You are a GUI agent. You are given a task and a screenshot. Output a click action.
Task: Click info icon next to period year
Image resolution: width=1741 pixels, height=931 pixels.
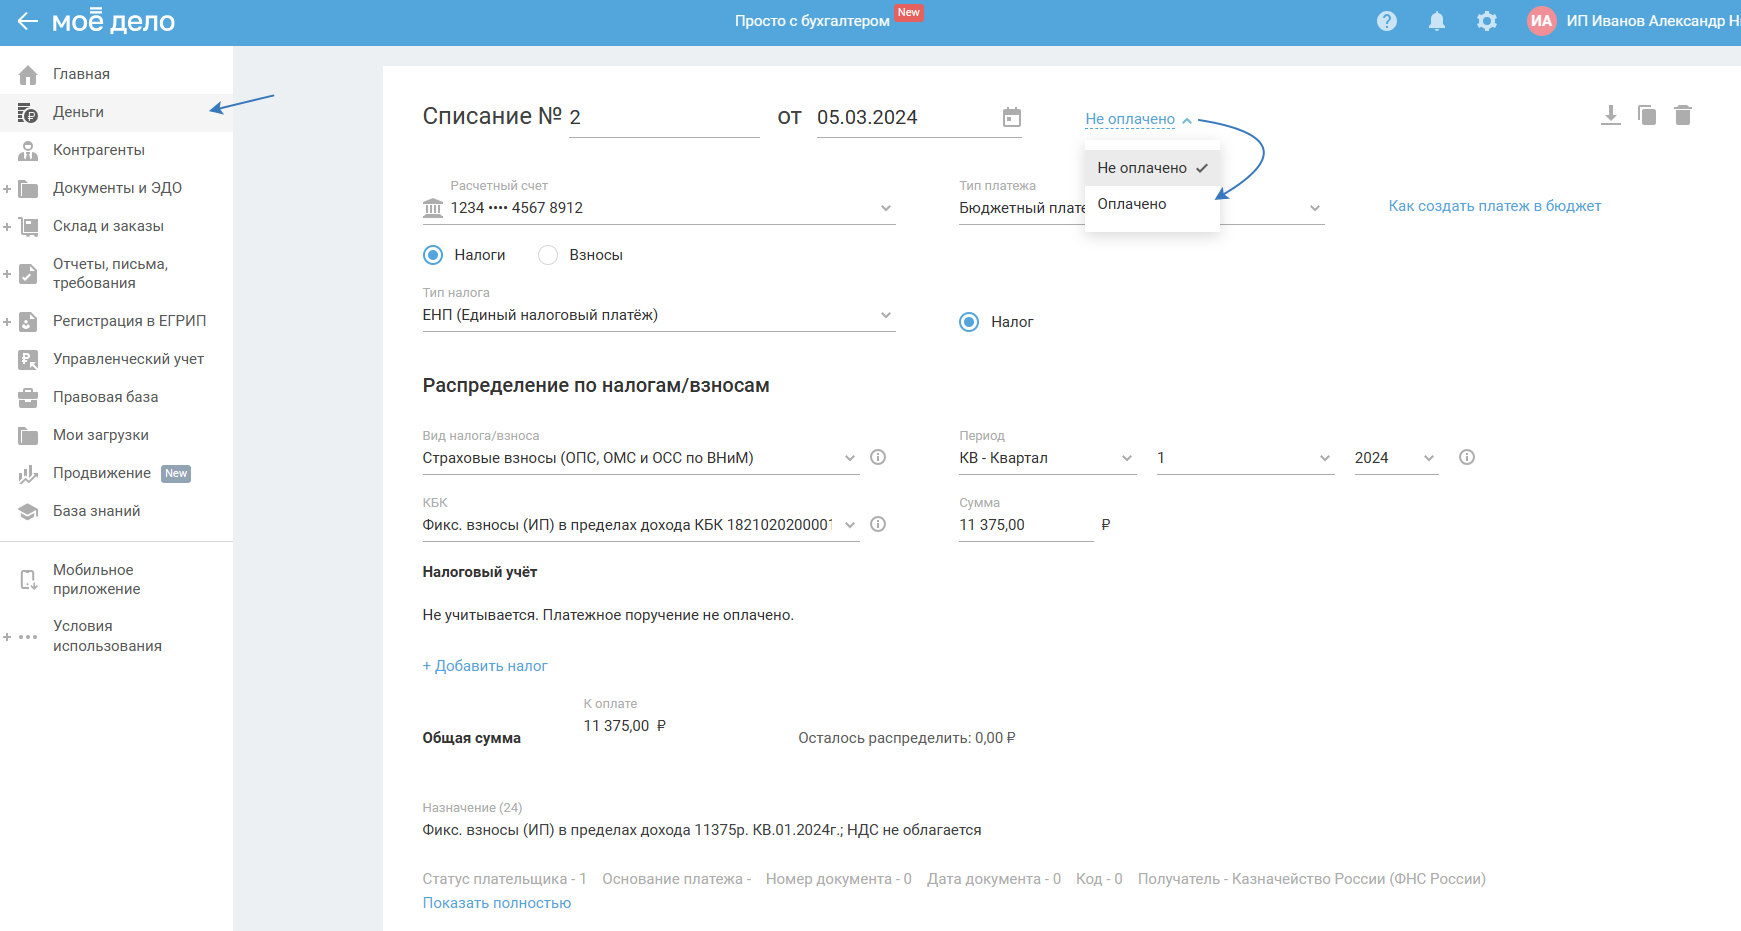(x=1467, y=457)
